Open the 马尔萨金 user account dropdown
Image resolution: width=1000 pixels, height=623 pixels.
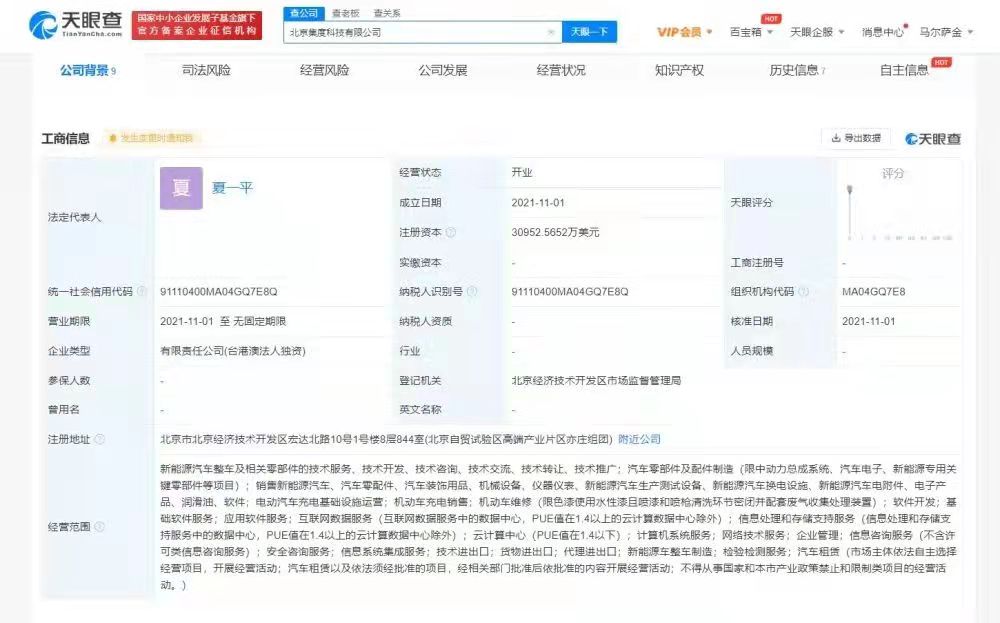(946, 32)
